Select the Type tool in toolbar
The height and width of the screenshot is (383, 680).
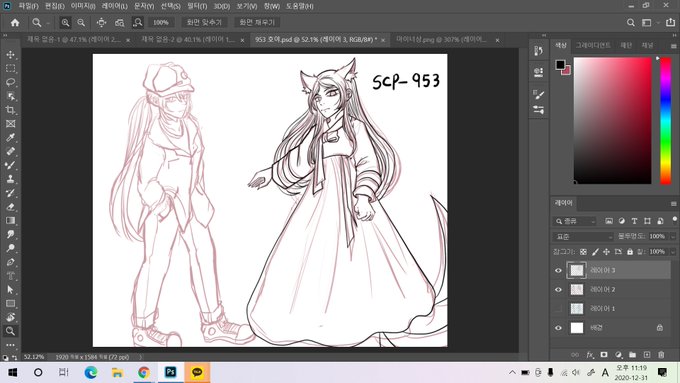10,276
